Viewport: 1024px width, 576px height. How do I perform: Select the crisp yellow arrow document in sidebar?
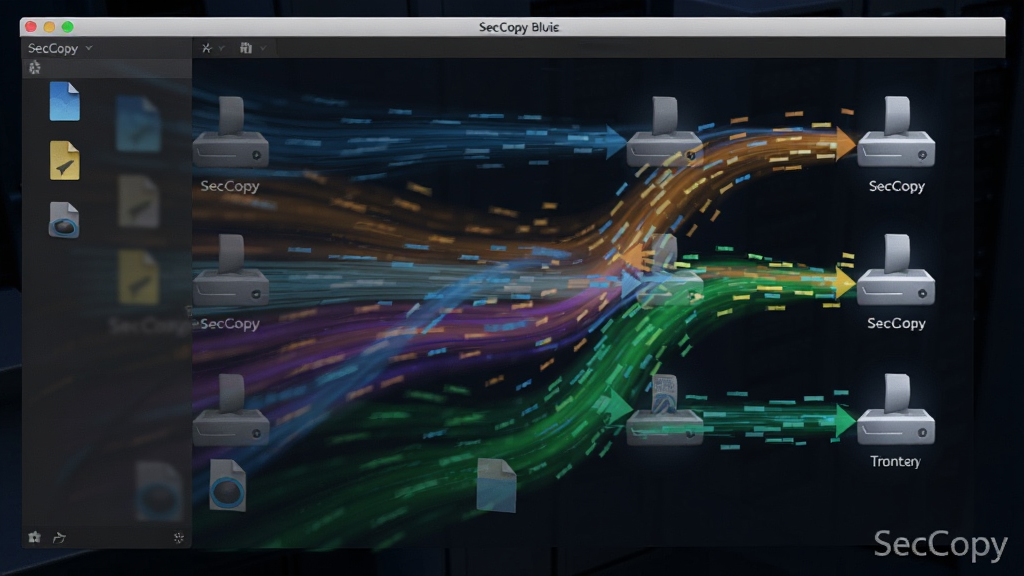65,160
